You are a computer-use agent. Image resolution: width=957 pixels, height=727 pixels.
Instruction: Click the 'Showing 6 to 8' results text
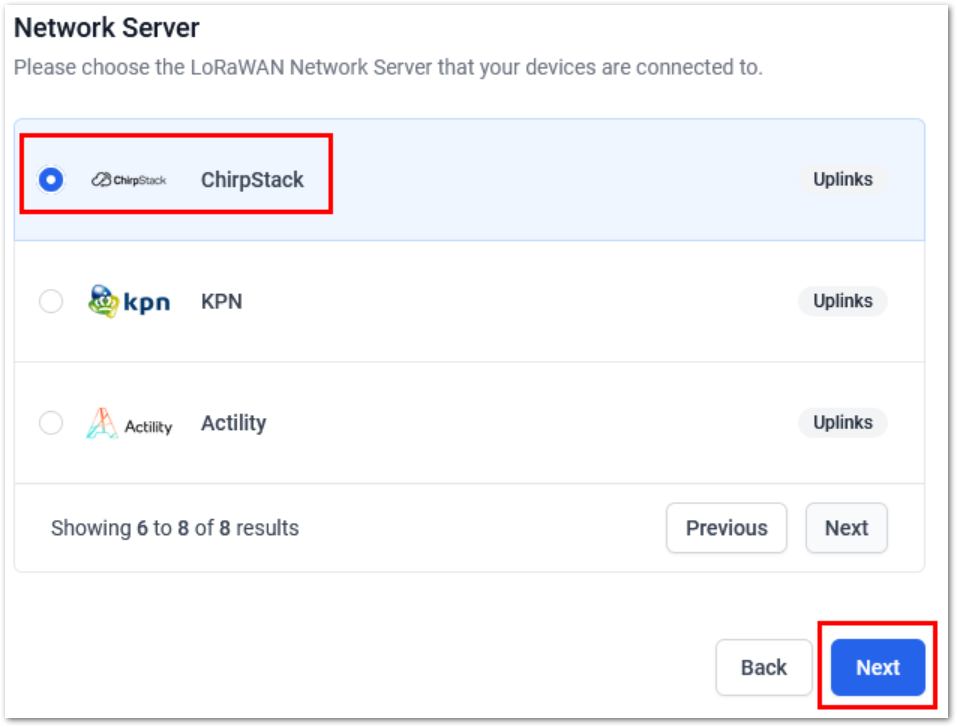pos(174,528)
